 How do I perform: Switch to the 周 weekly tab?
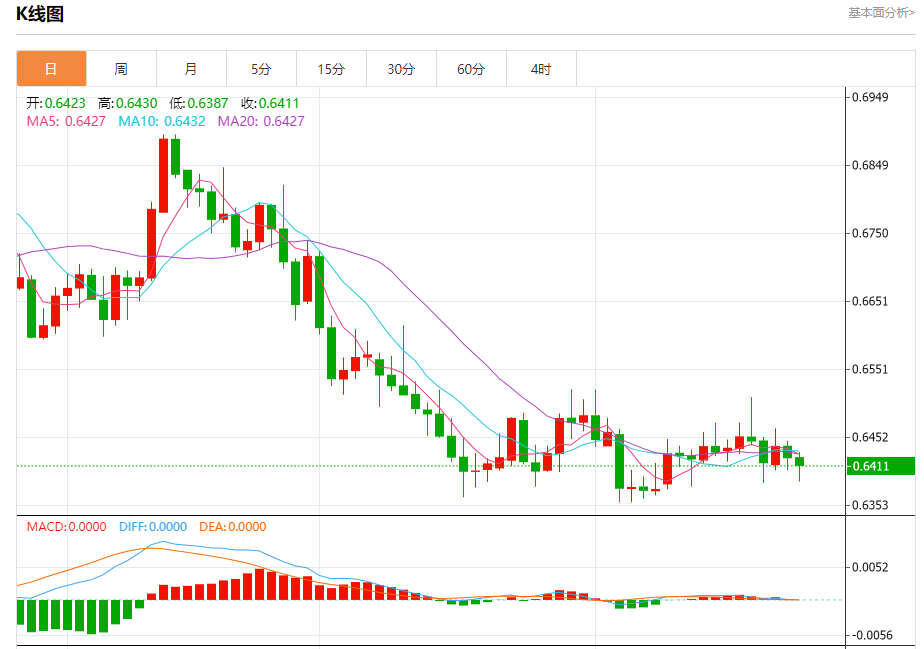point(121,69)
